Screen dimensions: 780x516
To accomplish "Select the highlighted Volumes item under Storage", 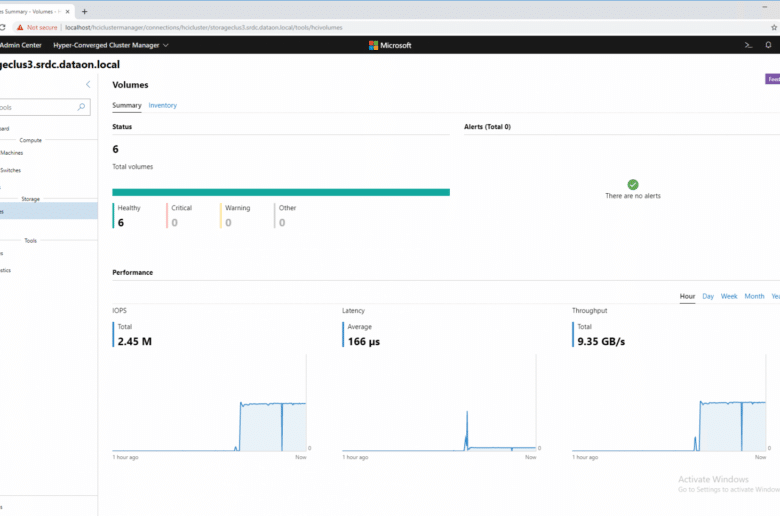I will (x=49, y=211).
